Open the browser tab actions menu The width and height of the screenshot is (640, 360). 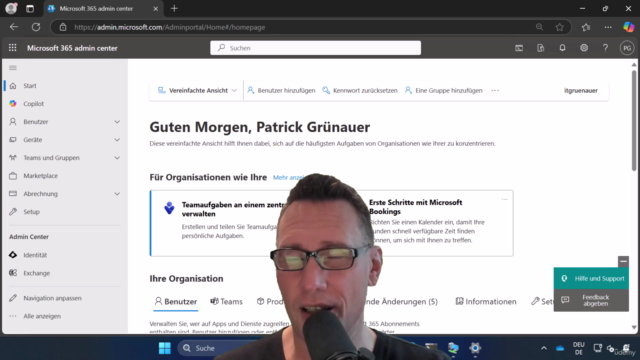[30, 9]
